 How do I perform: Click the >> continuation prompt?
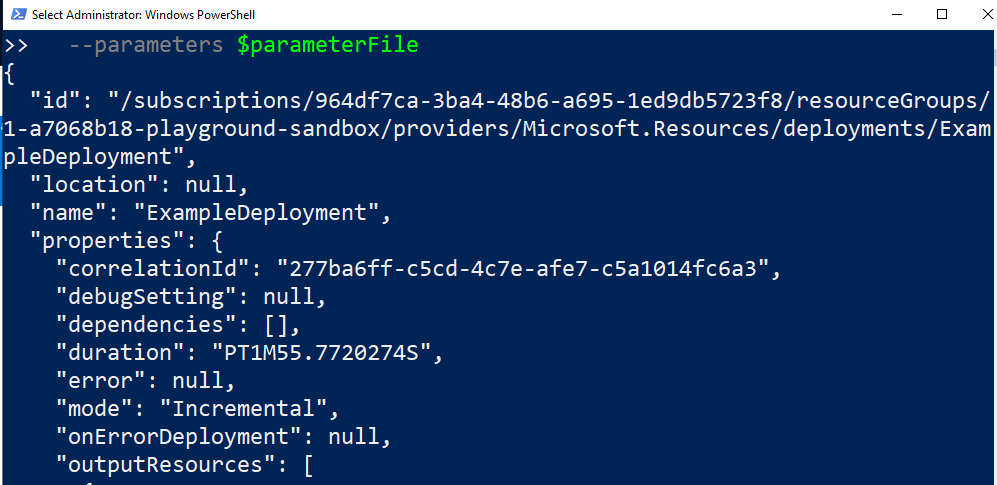pos(15,45)
